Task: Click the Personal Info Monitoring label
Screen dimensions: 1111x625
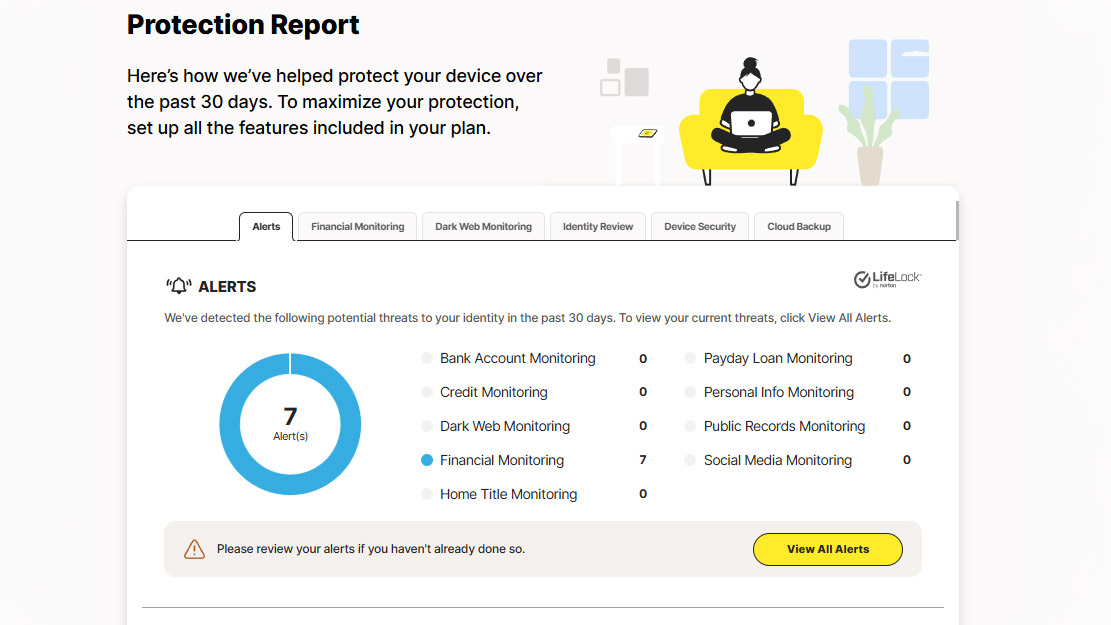Action: (778, 392)
